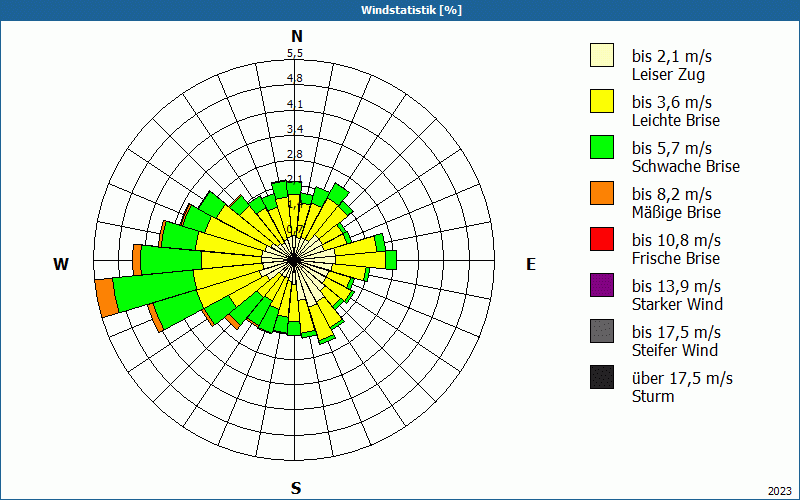
Task: Click the 'Windstatistik [%]' title bar
Action: pyautogui.click(x=400, y=10)
